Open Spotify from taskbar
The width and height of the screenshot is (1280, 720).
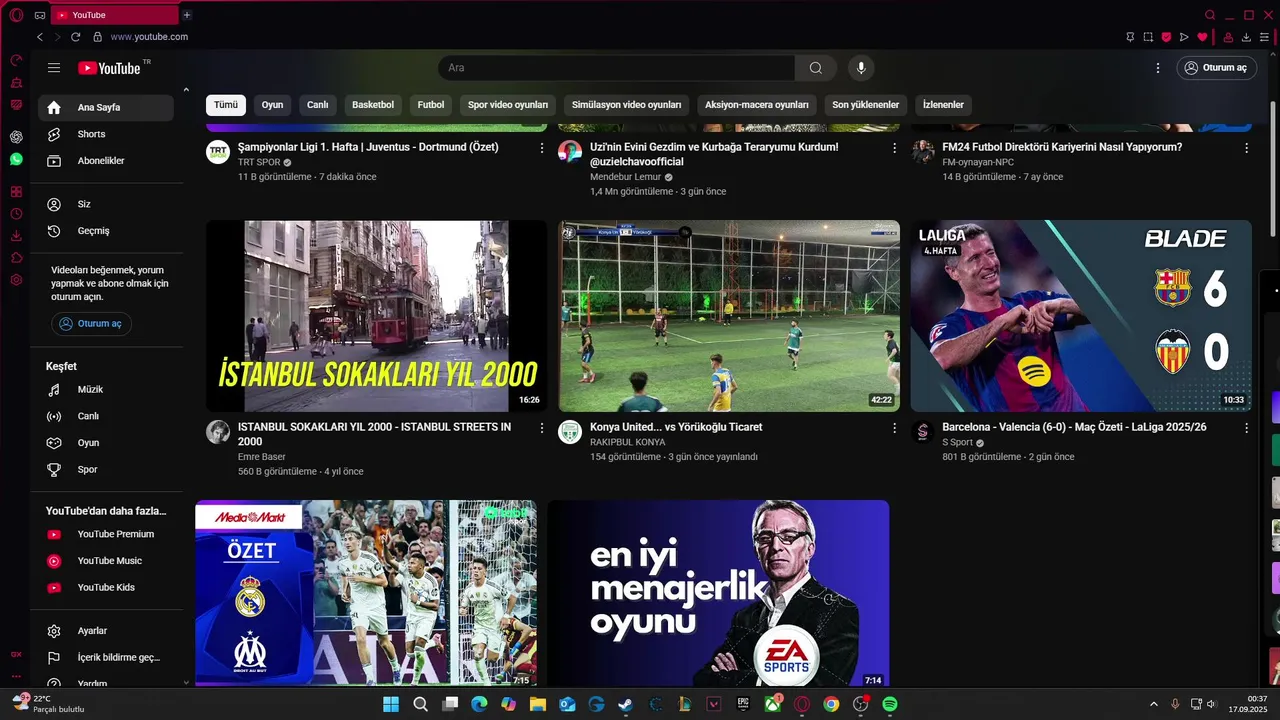coord(890,704)
